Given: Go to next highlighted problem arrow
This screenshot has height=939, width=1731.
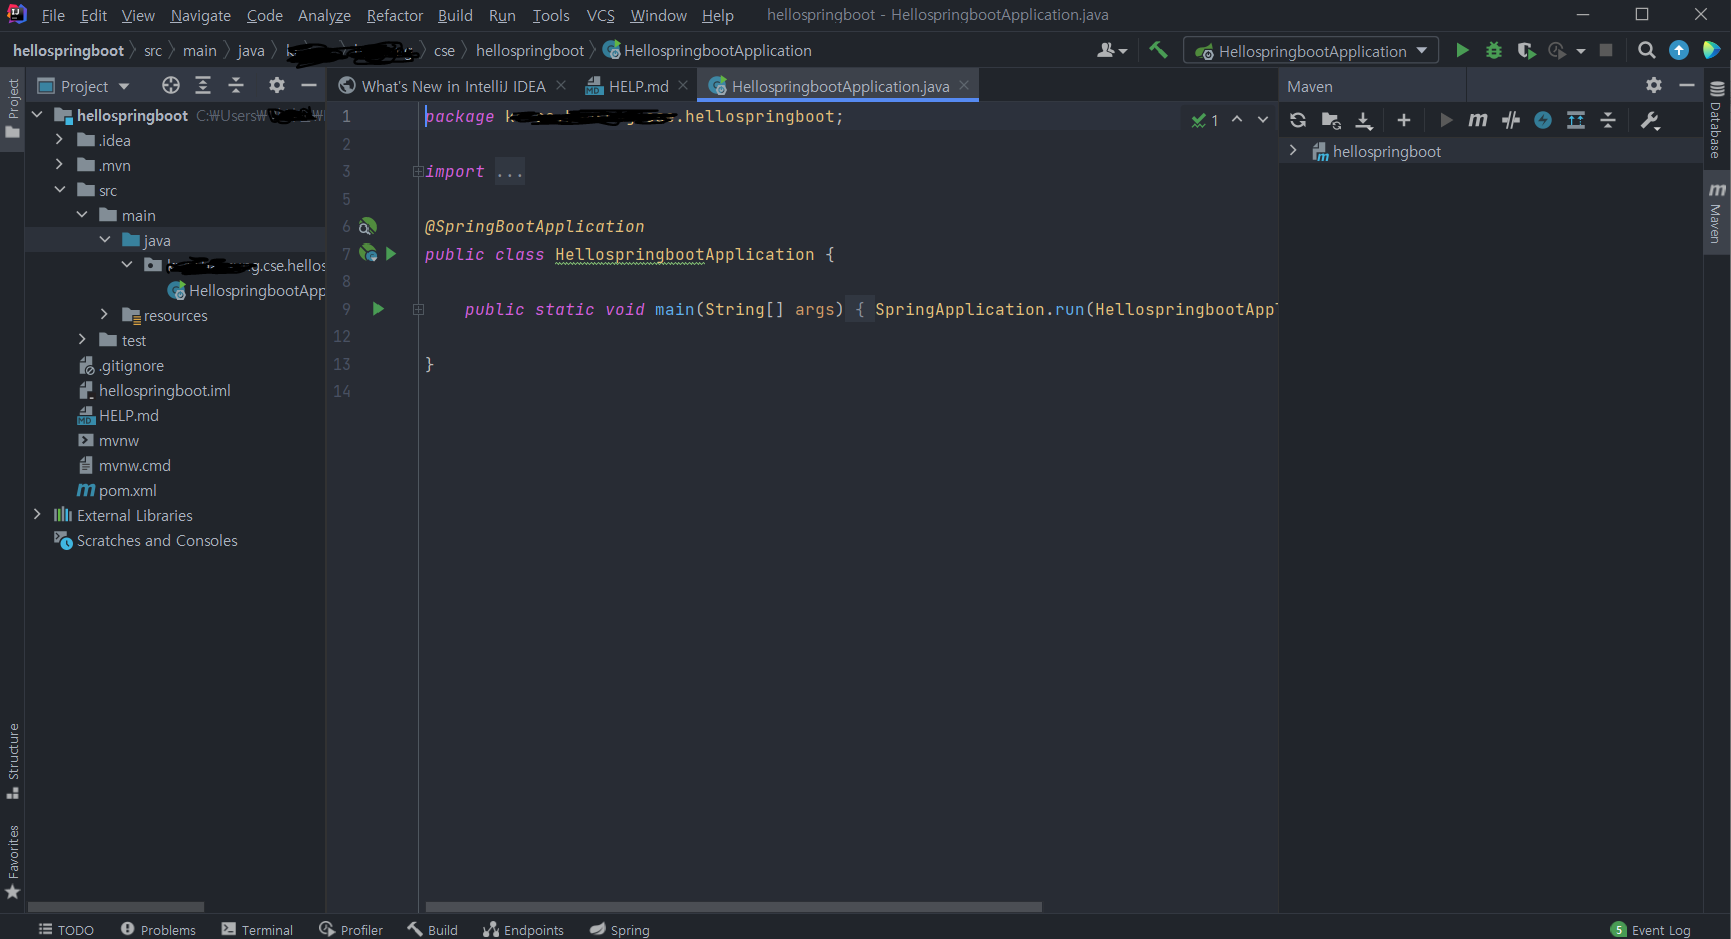Looking at the screenshot, I should click(x=1263, y=119).
